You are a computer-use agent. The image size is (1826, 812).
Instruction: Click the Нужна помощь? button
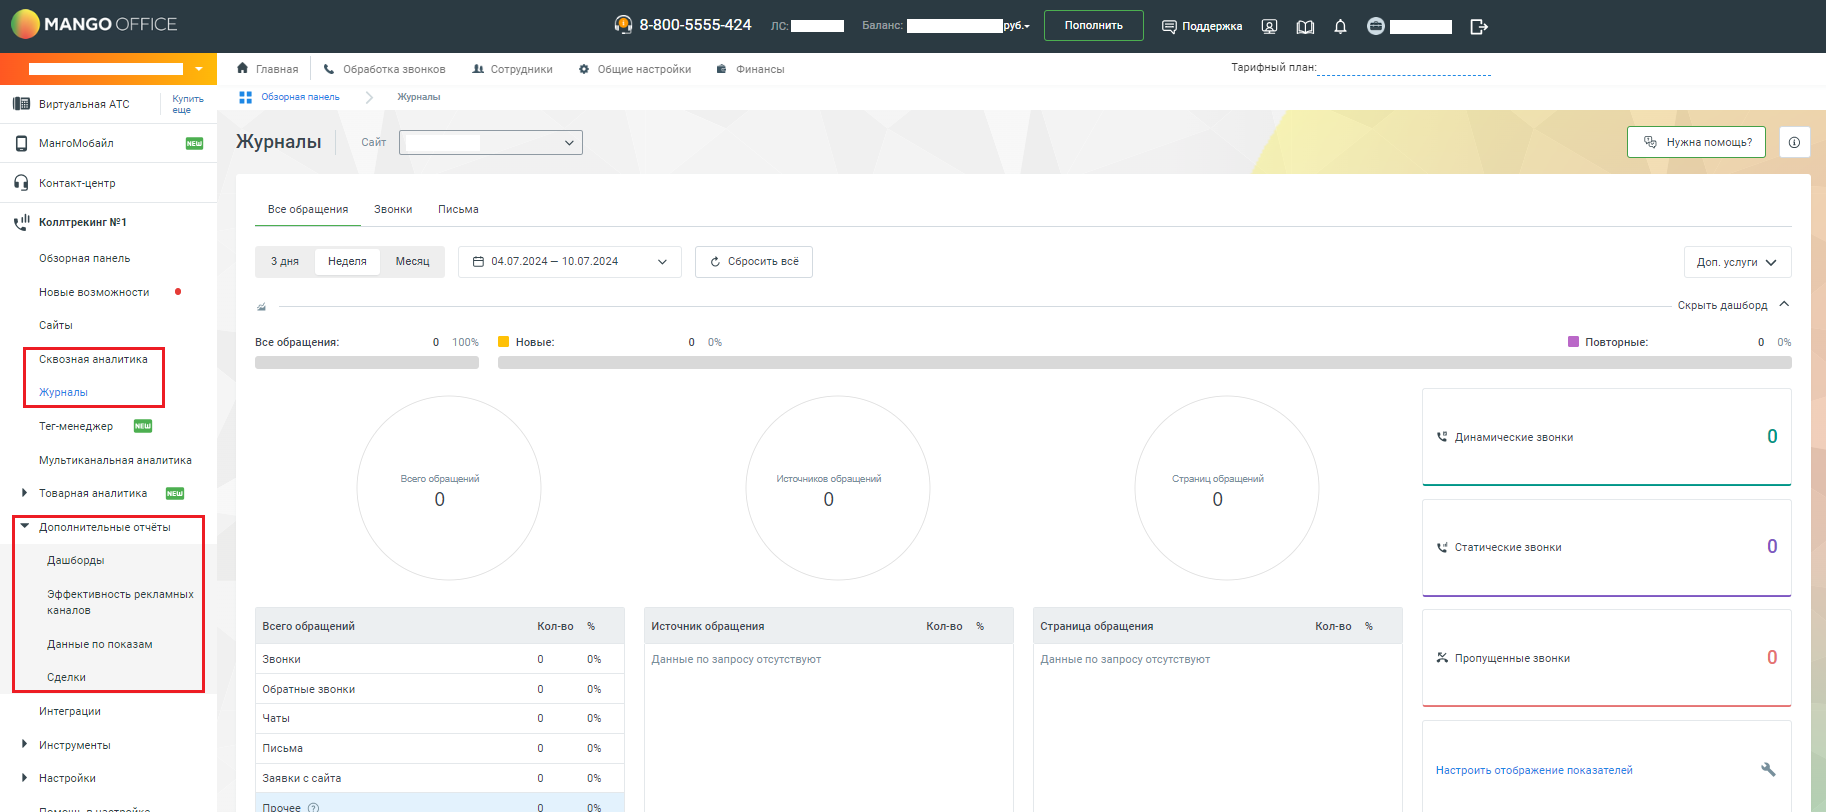click(1696, 142)
